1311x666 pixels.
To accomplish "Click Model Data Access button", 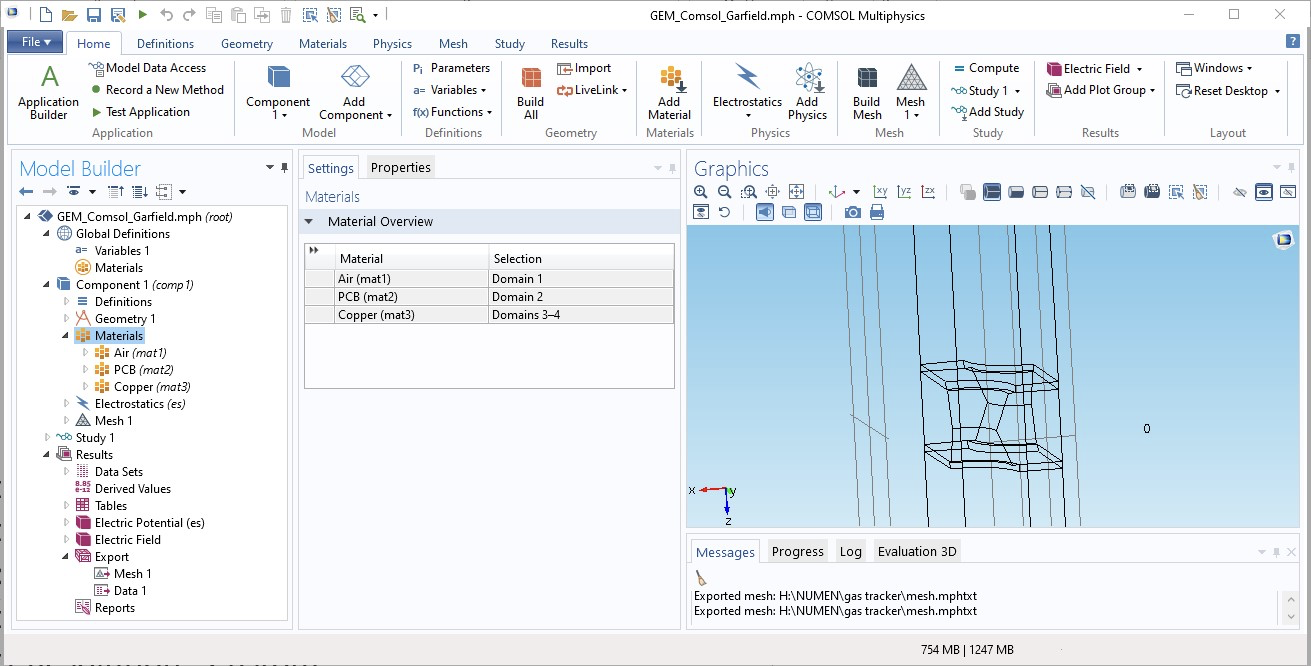I will tap(147, 68).
